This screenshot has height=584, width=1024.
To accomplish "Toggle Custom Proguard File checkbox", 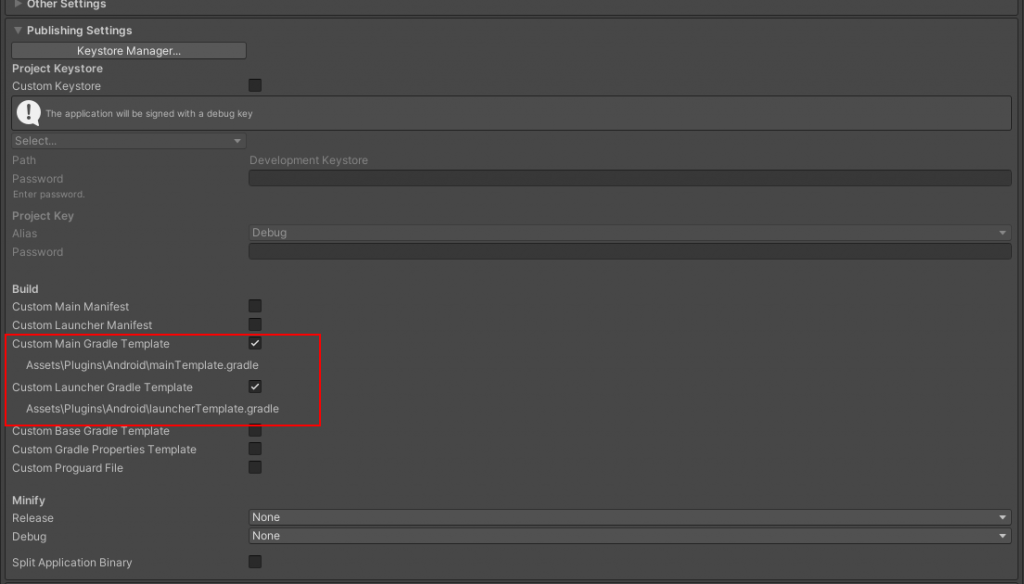I will 255,467.
